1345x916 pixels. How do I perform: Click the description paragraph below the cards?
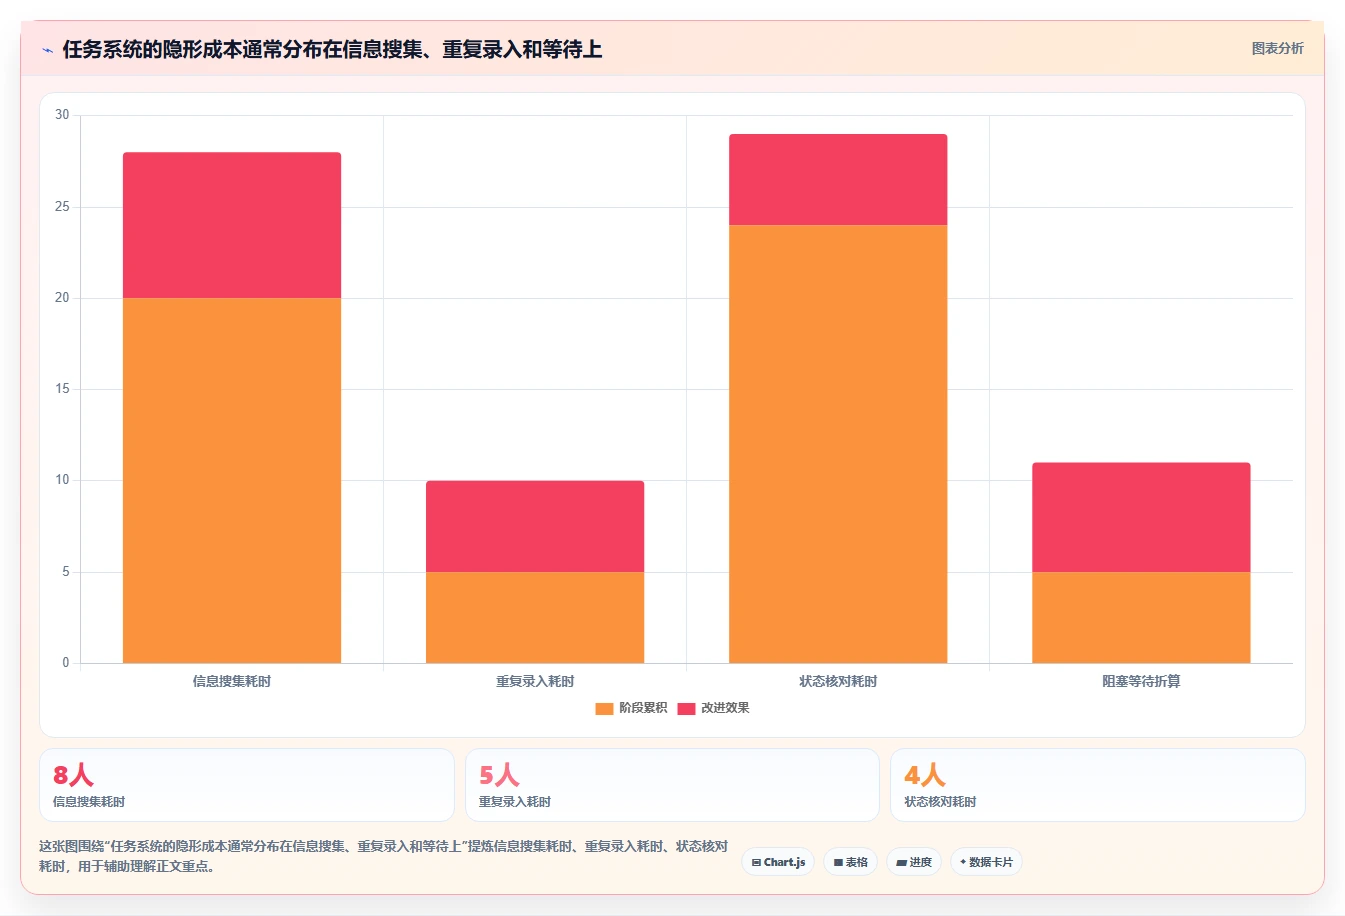pyautogui.click(x=384, y=856)
